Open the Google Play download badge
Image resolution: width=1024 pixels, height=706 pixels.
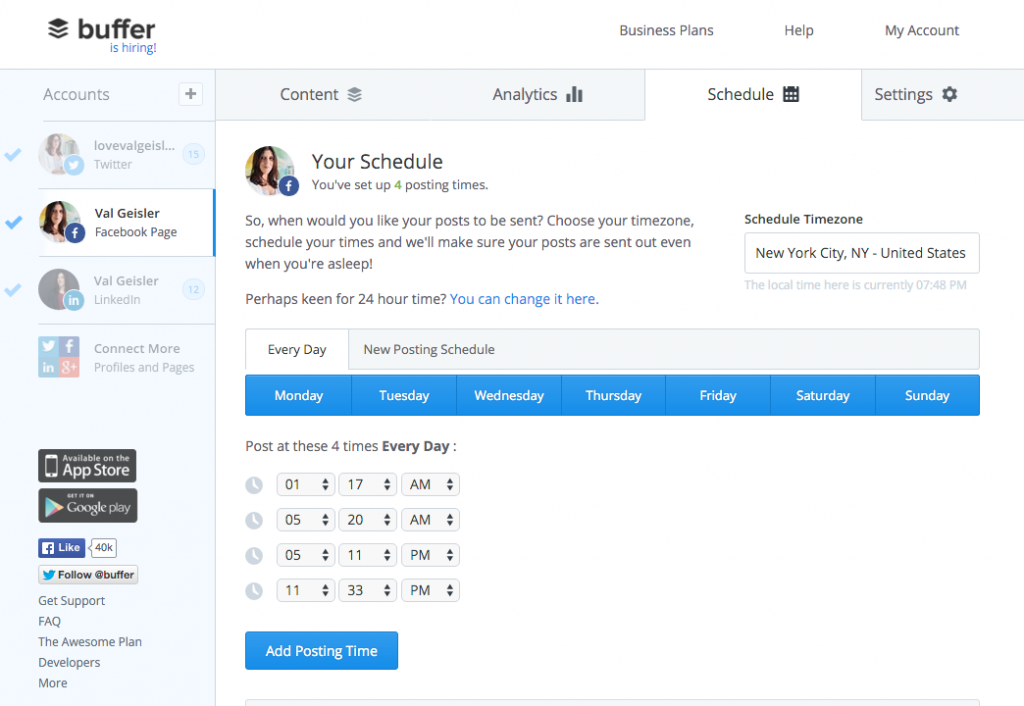(88, 505)
